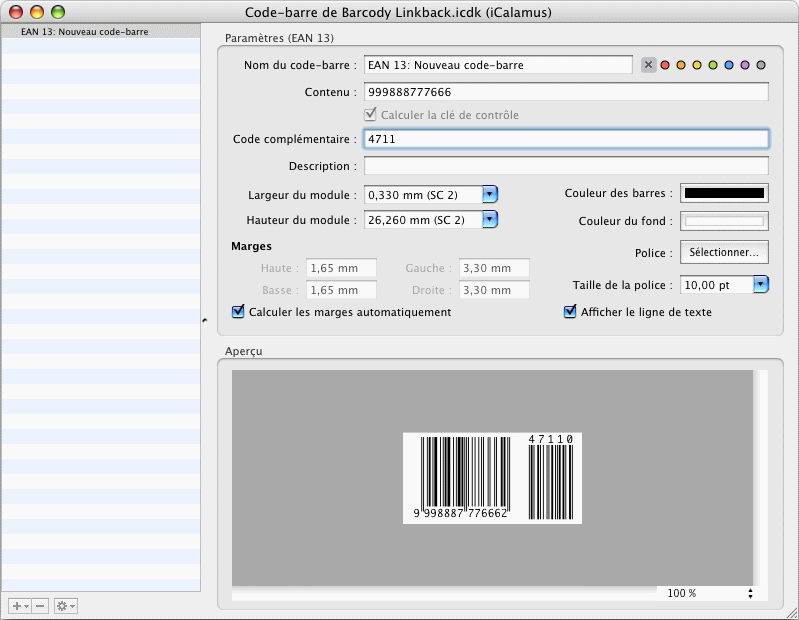Click the Basse margin field

pos(341,290)
